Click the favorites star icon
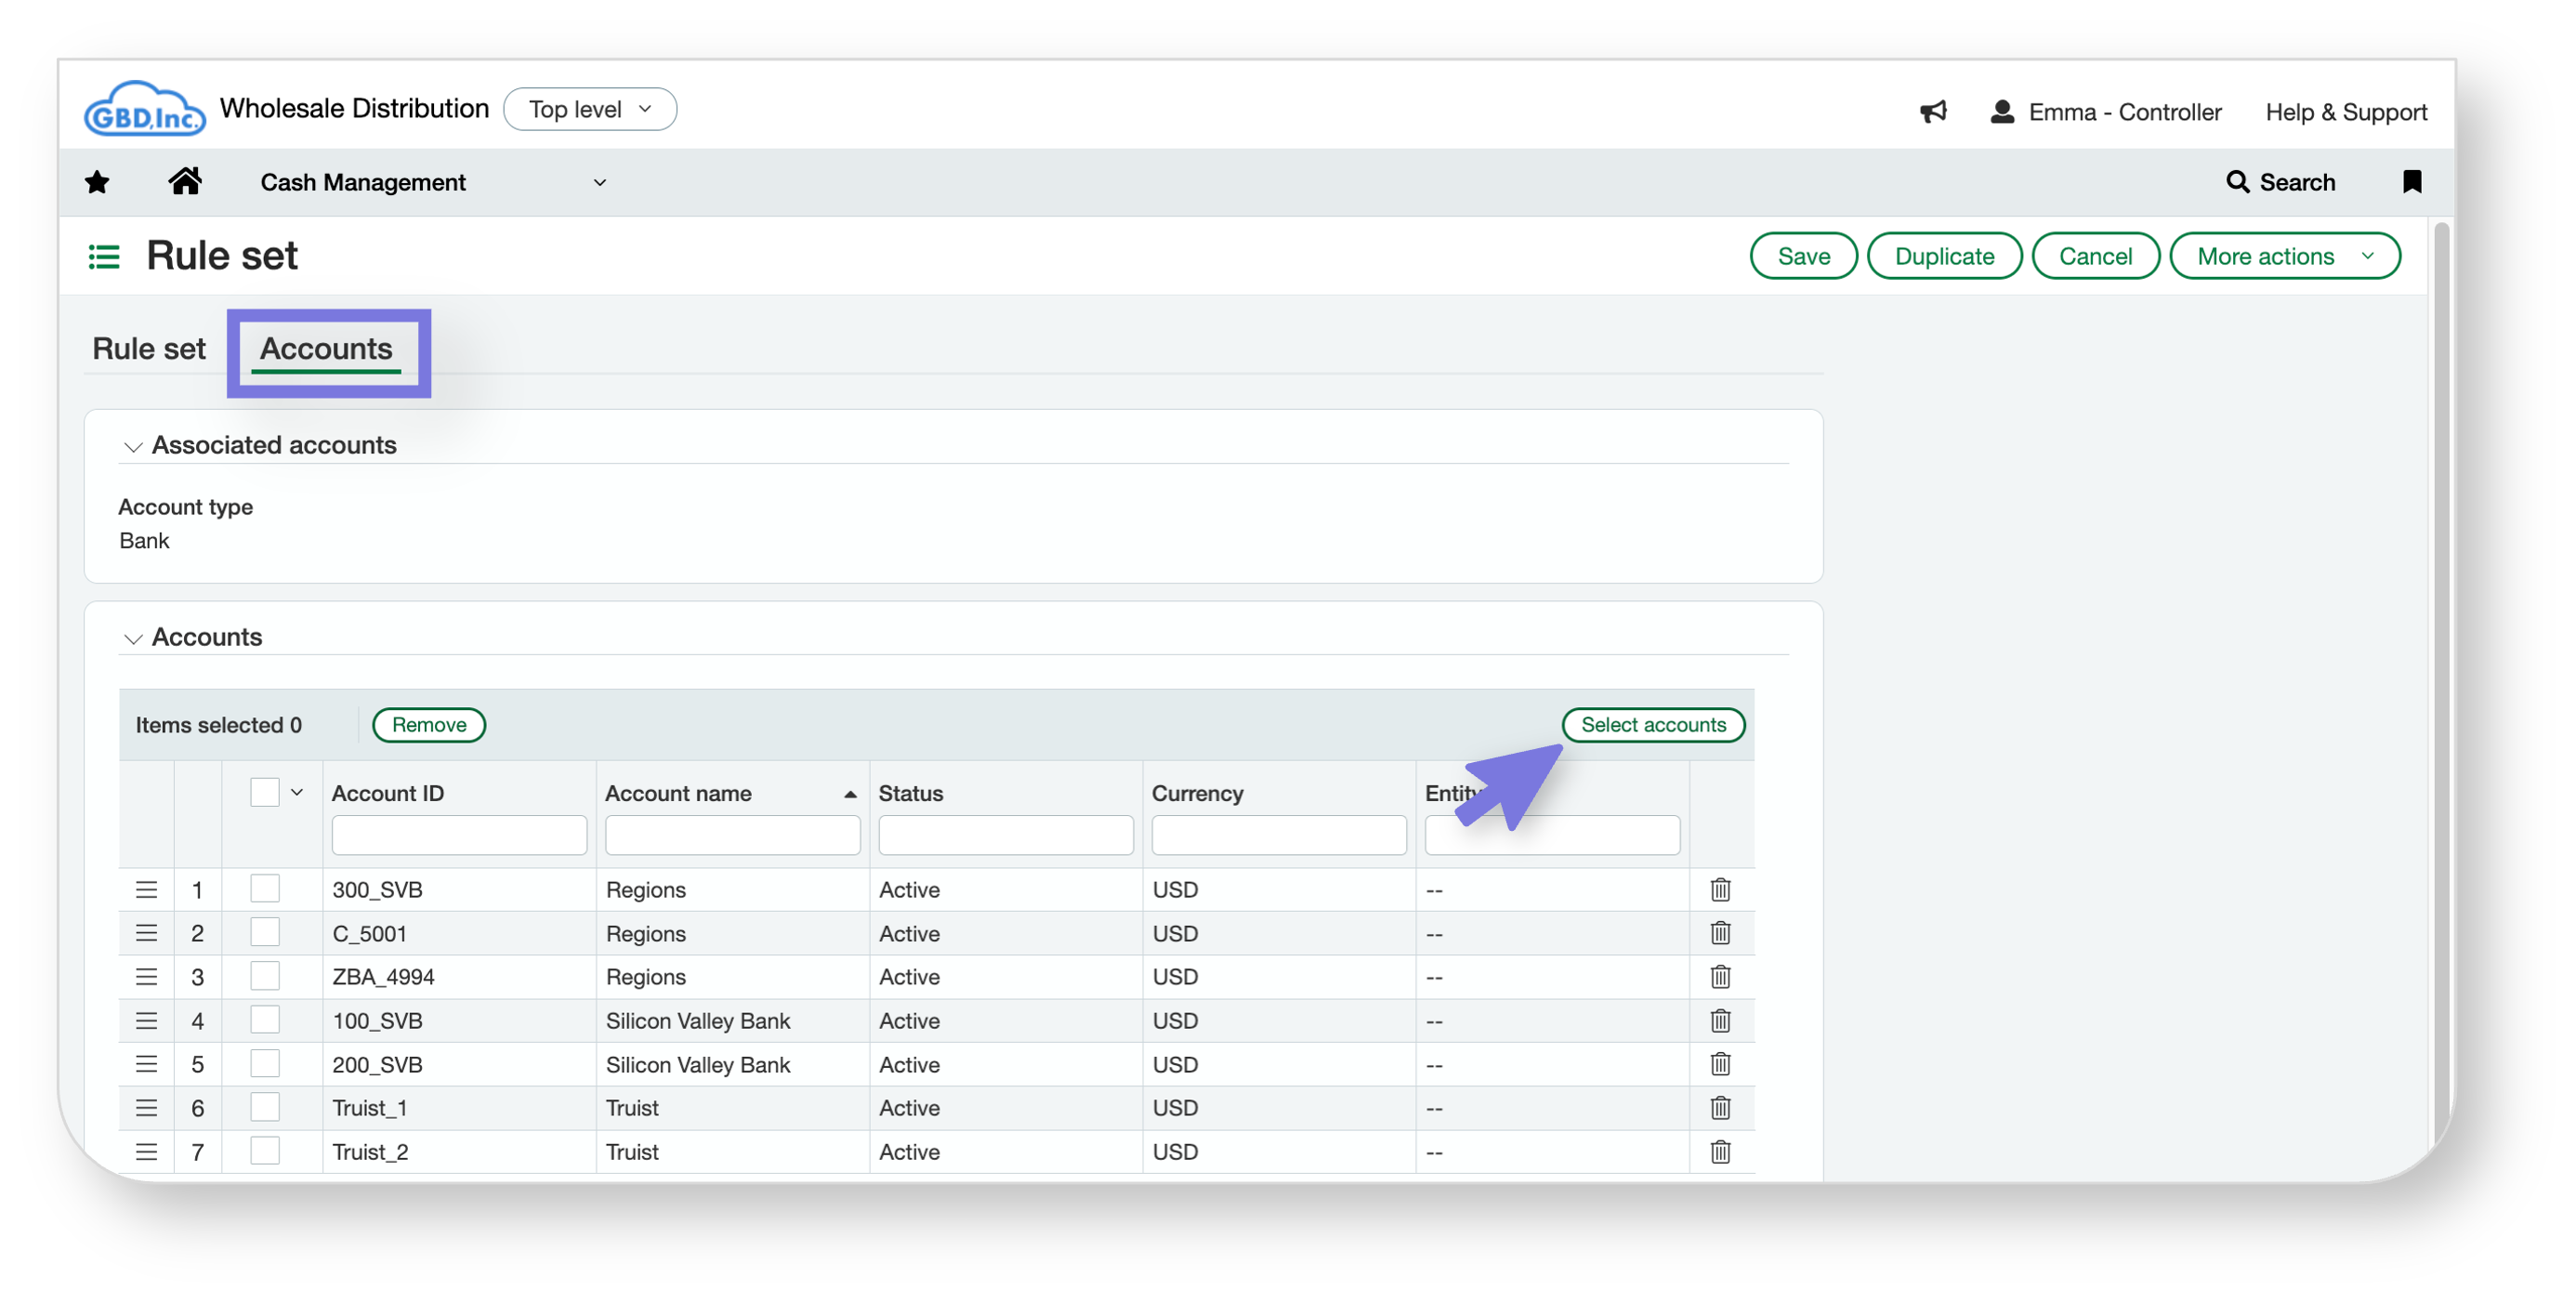The width and height of the screenshot is (2576, 1303). 97,182
